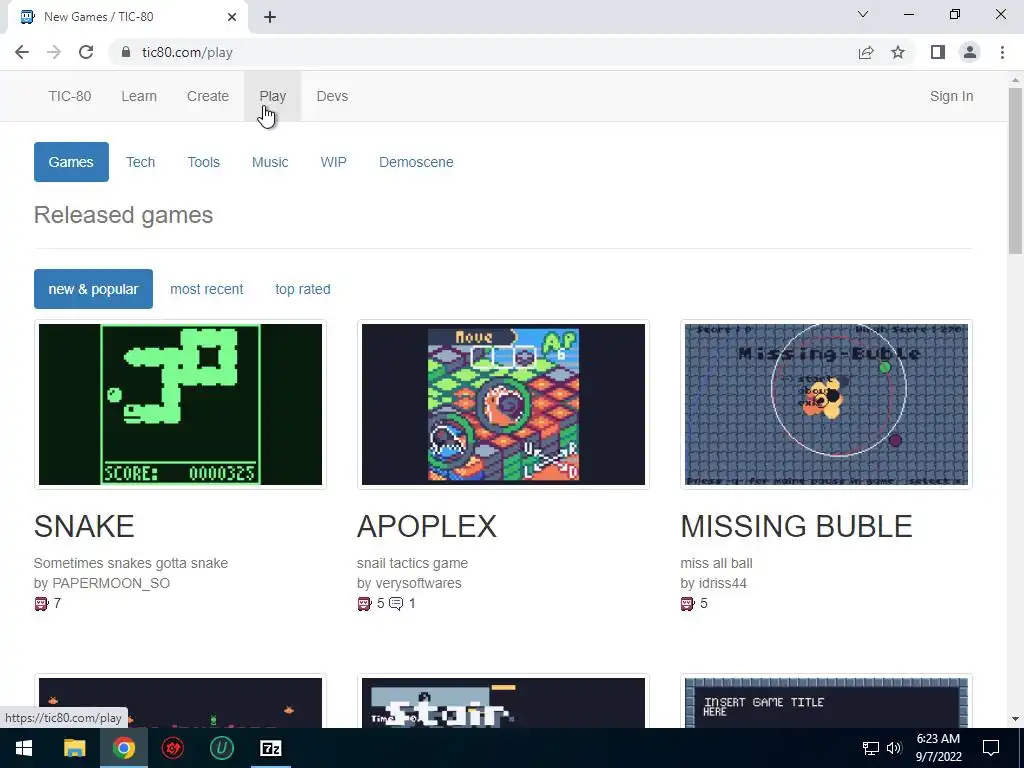
Task: Switch to the Tech category tab
Action: click(x=140, y=162)
